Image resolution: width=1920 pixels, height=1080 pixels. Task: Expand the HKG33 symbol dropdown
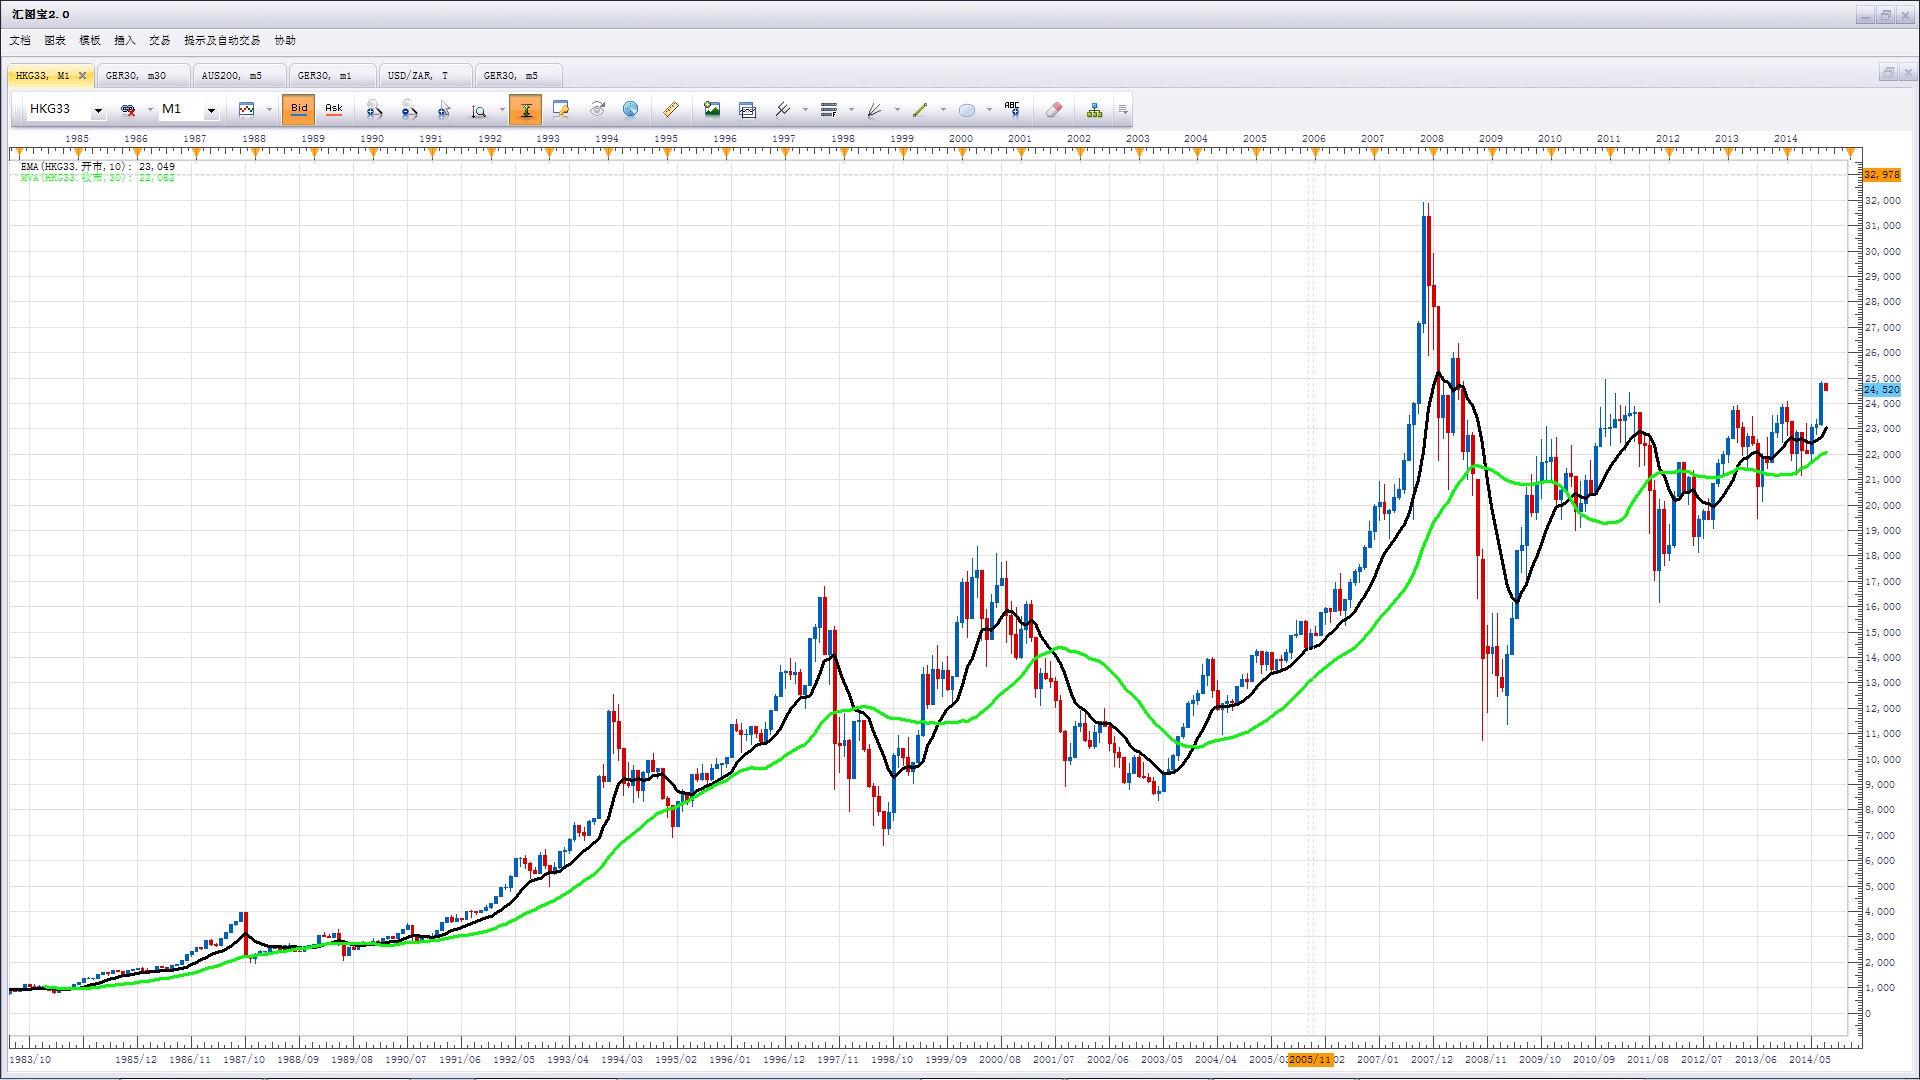(x=98, y=110)
